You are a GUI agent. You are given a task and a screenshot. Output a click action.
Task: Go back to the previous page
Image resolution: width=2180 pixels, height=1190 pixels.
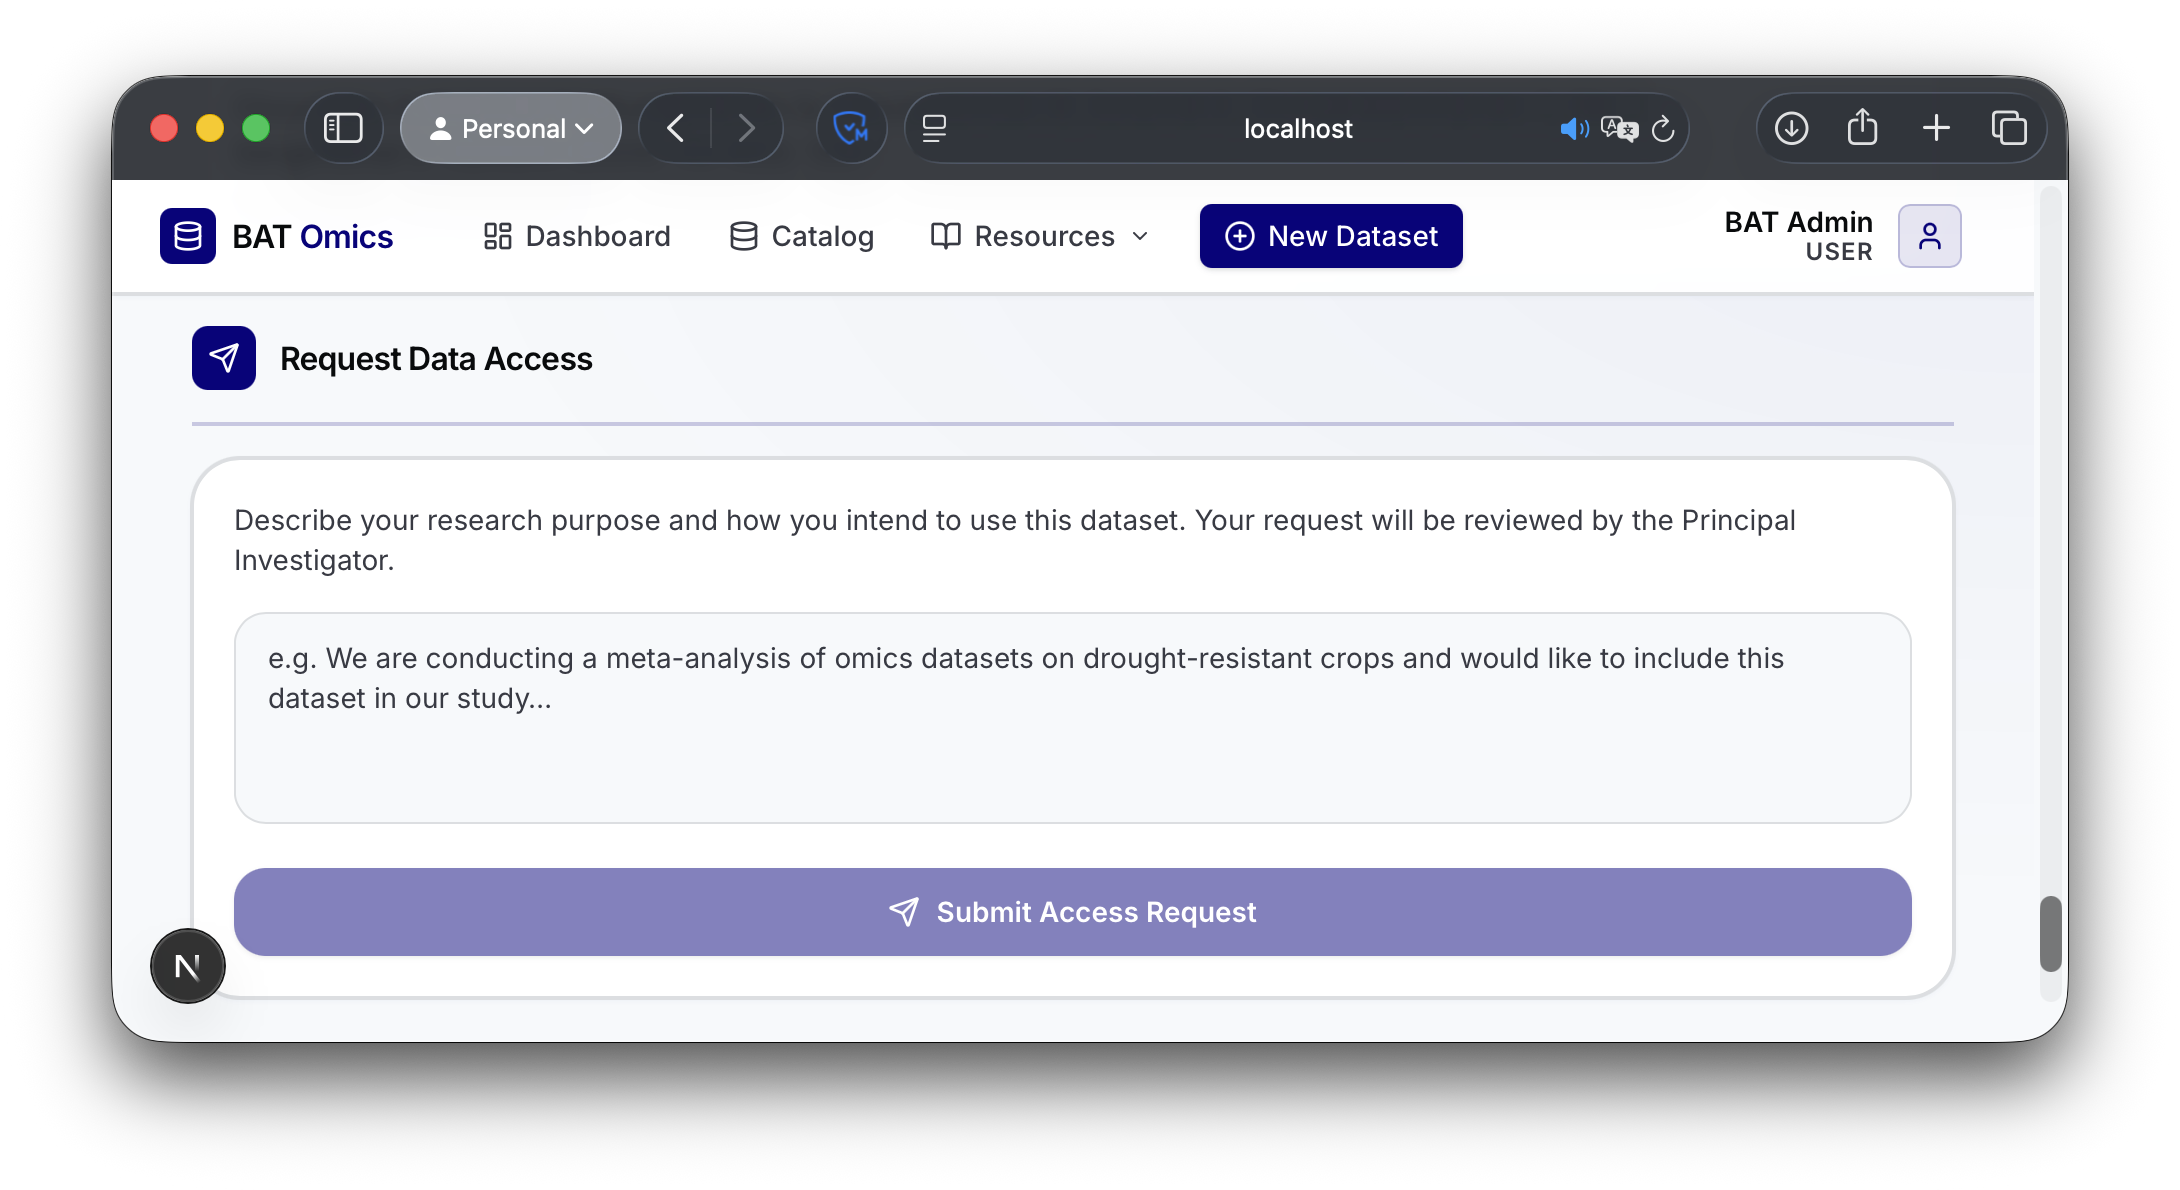coord(676,128)
